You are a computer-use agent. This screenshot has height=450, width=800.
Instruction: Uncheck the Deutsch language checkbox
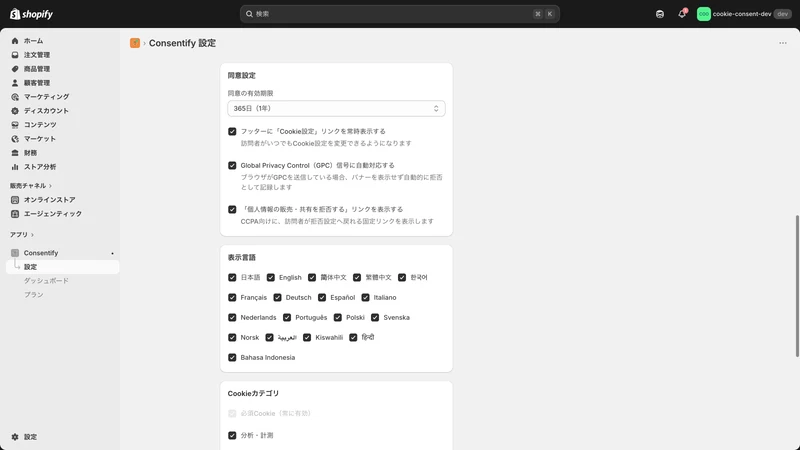277,297
